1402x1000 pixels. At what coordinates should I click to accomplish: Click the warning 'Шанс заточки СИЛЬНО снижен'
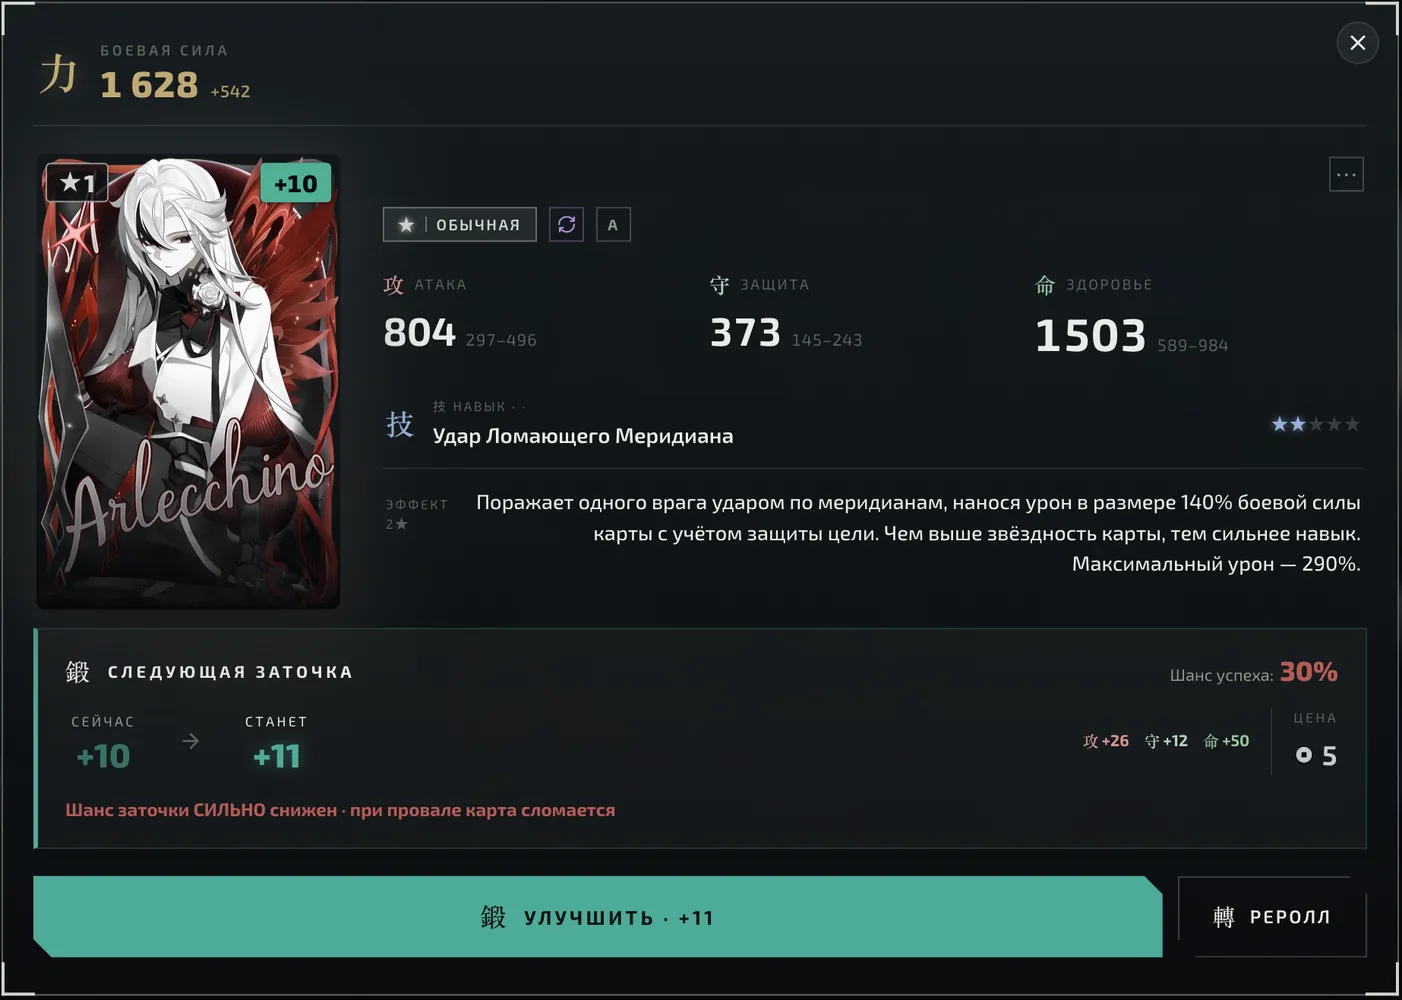click(x=201, y=810)
